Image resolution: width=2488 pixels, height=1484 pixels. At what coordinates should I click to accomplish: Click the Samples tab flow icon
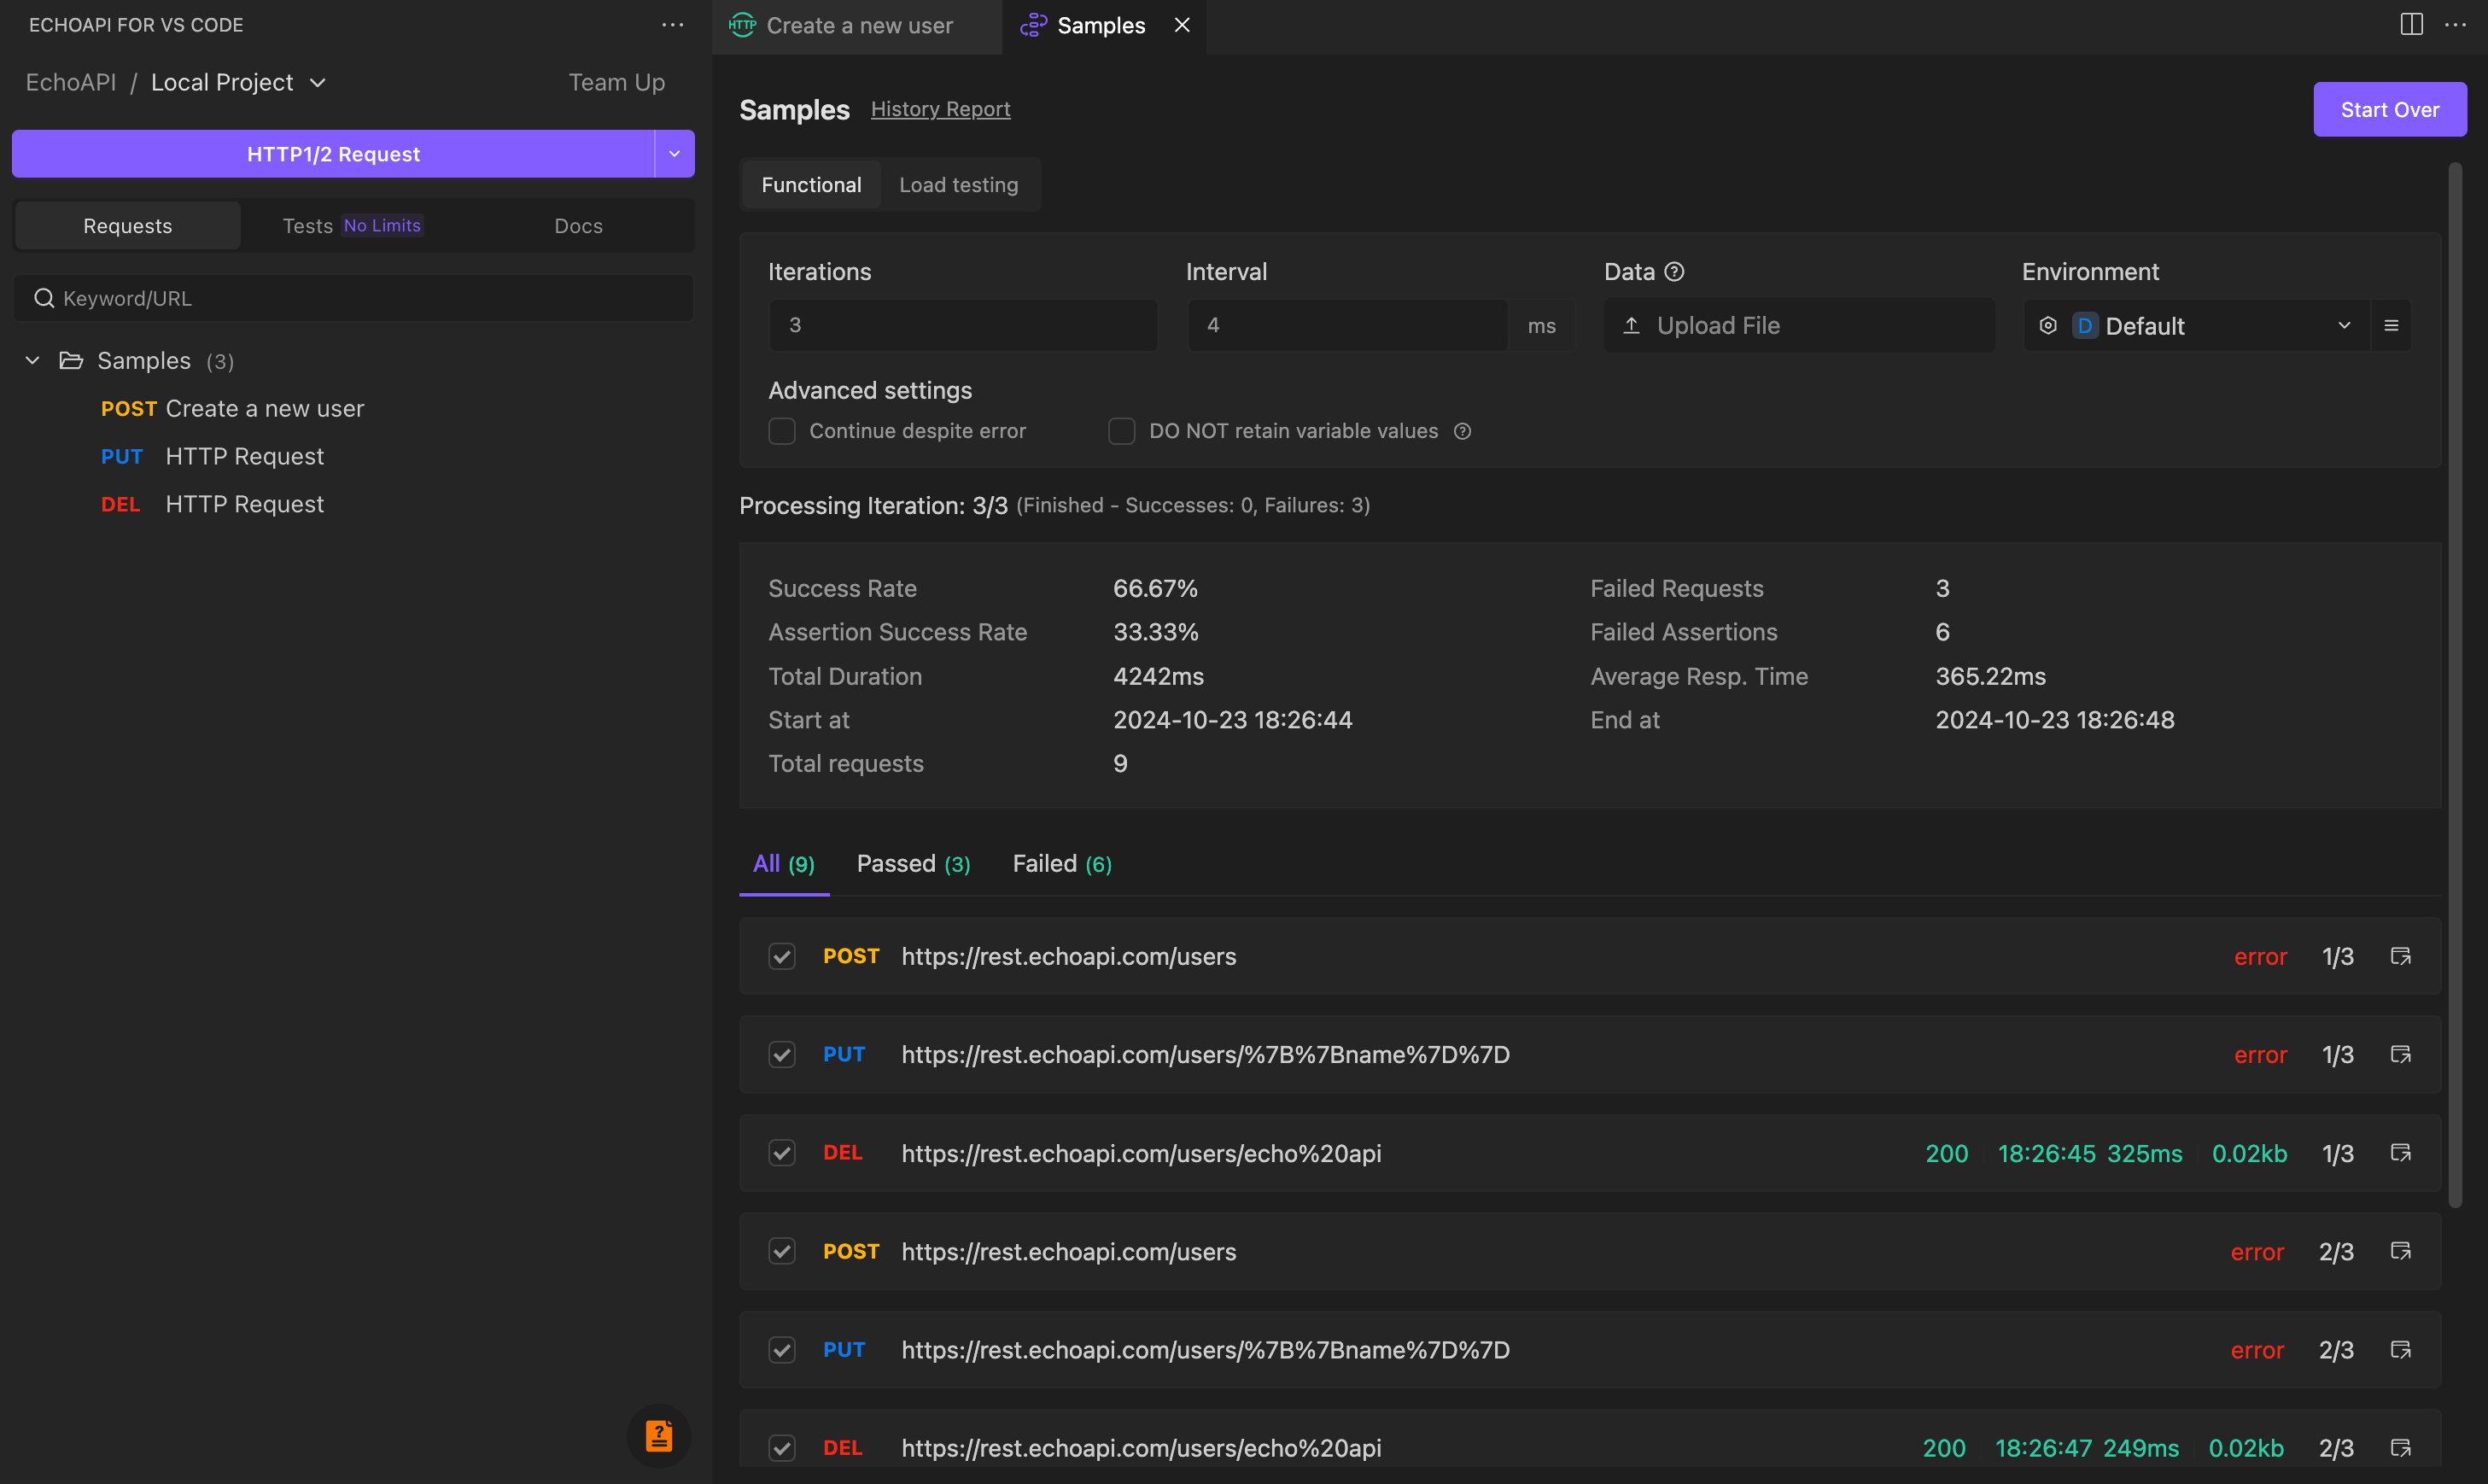click(1033, 25)
